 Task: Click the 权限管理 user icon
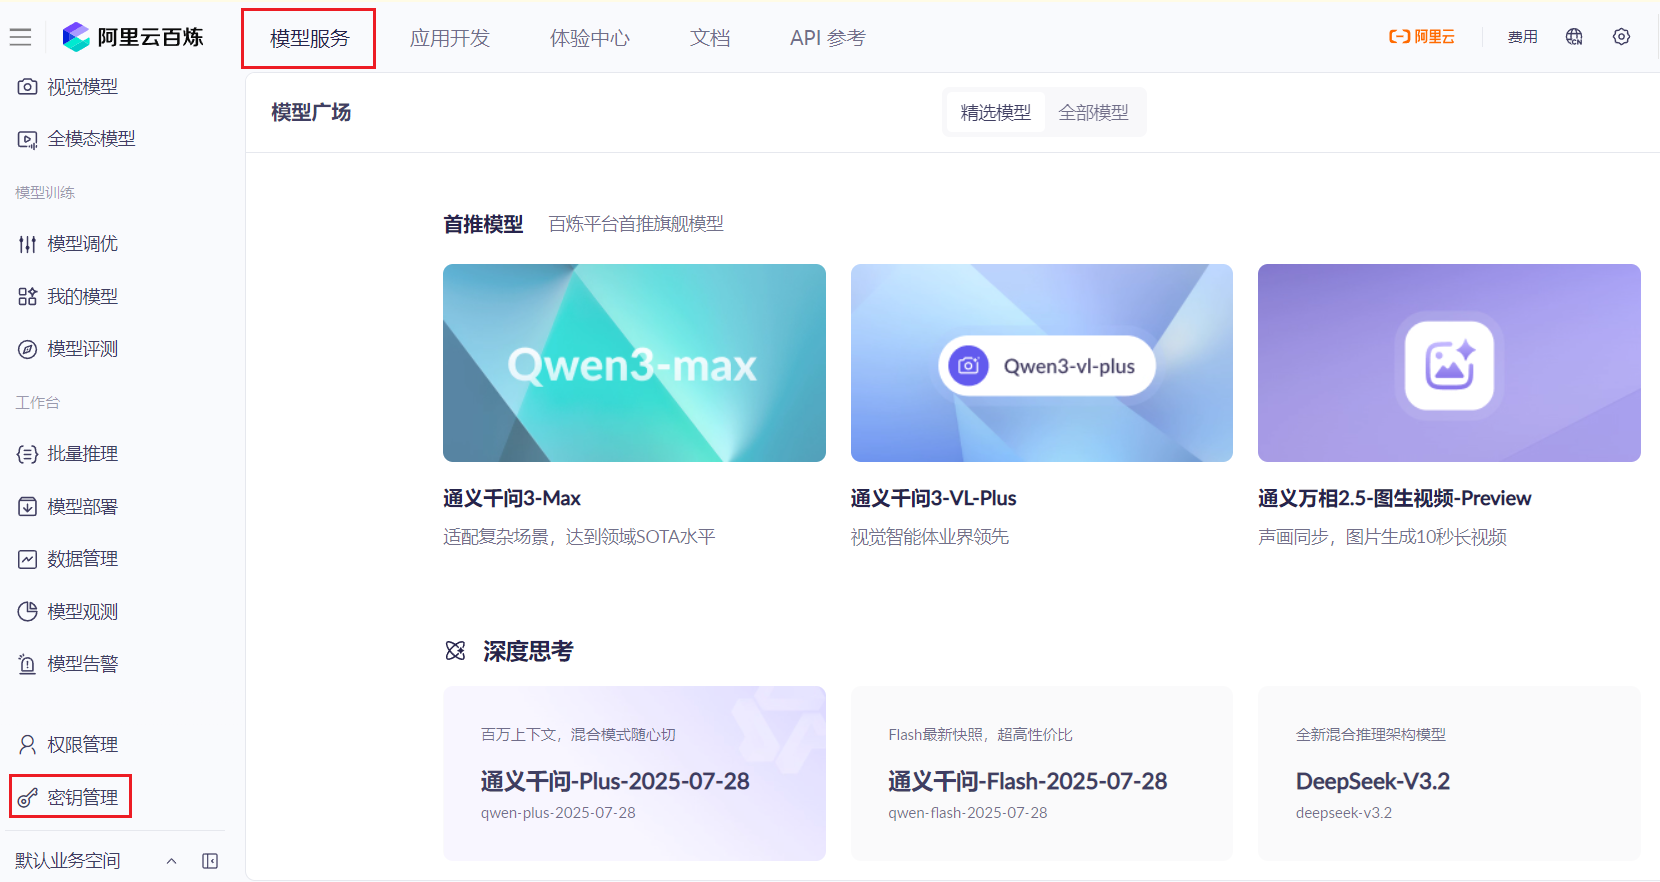pyautogui.click(x=28, y=745)
